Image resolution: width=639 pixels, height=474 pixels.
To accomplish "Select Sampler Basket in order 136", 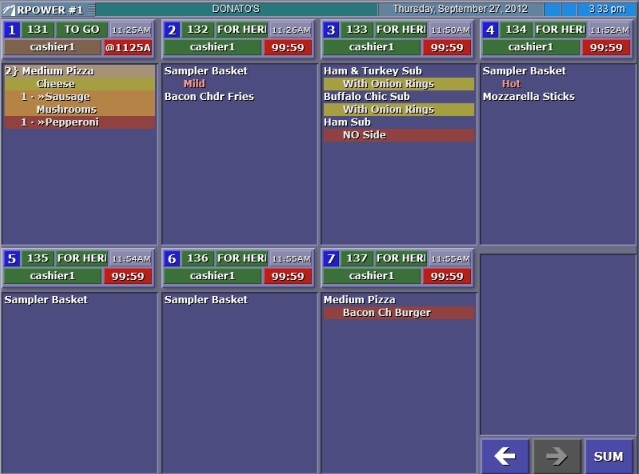I will [x=206, y=300].
